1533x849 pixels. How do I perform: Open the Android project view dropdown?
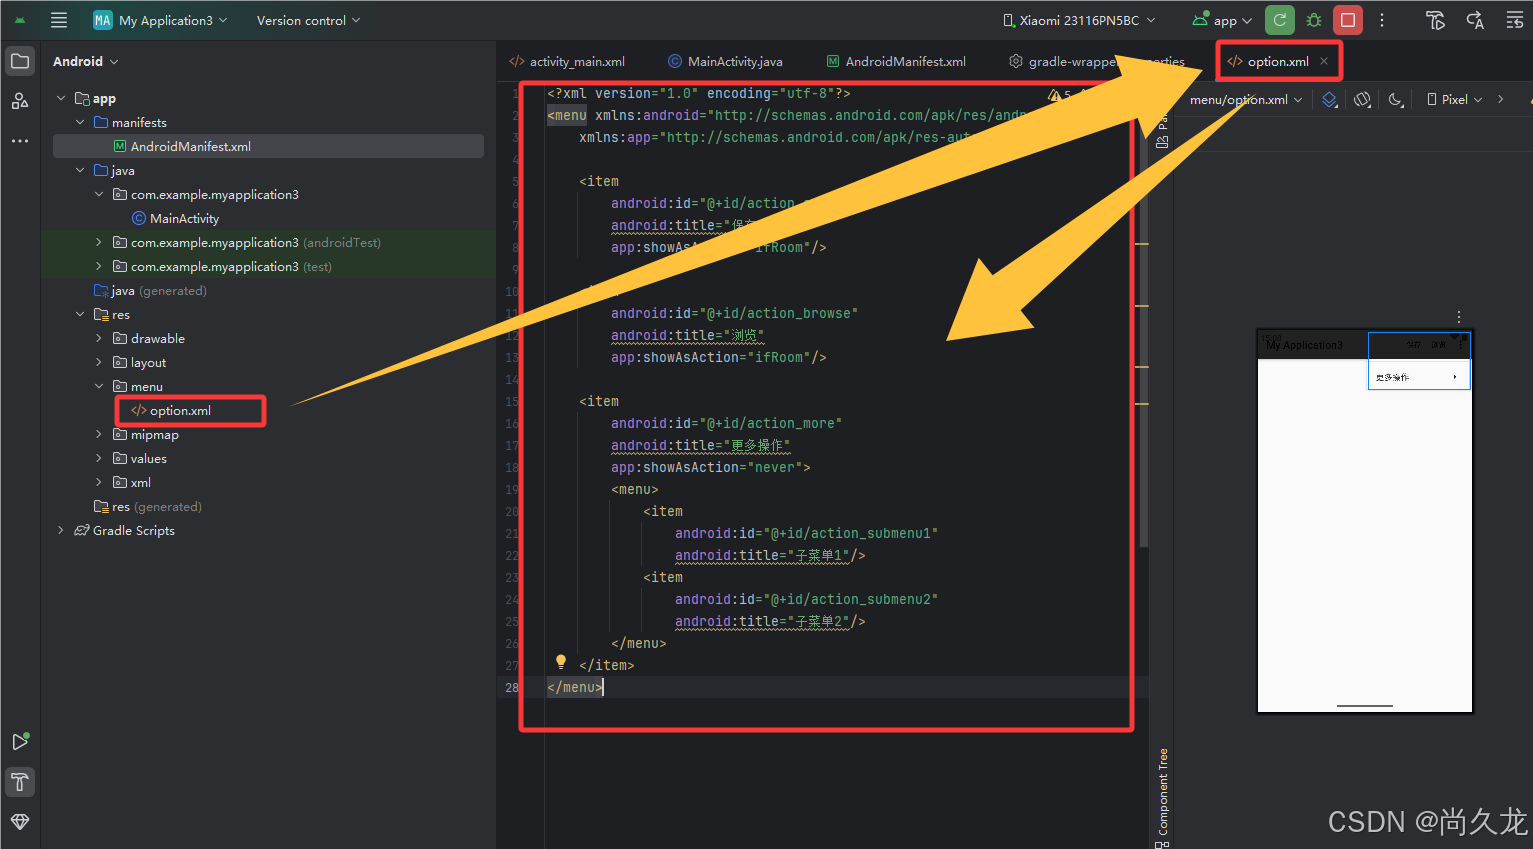(86, 61)
